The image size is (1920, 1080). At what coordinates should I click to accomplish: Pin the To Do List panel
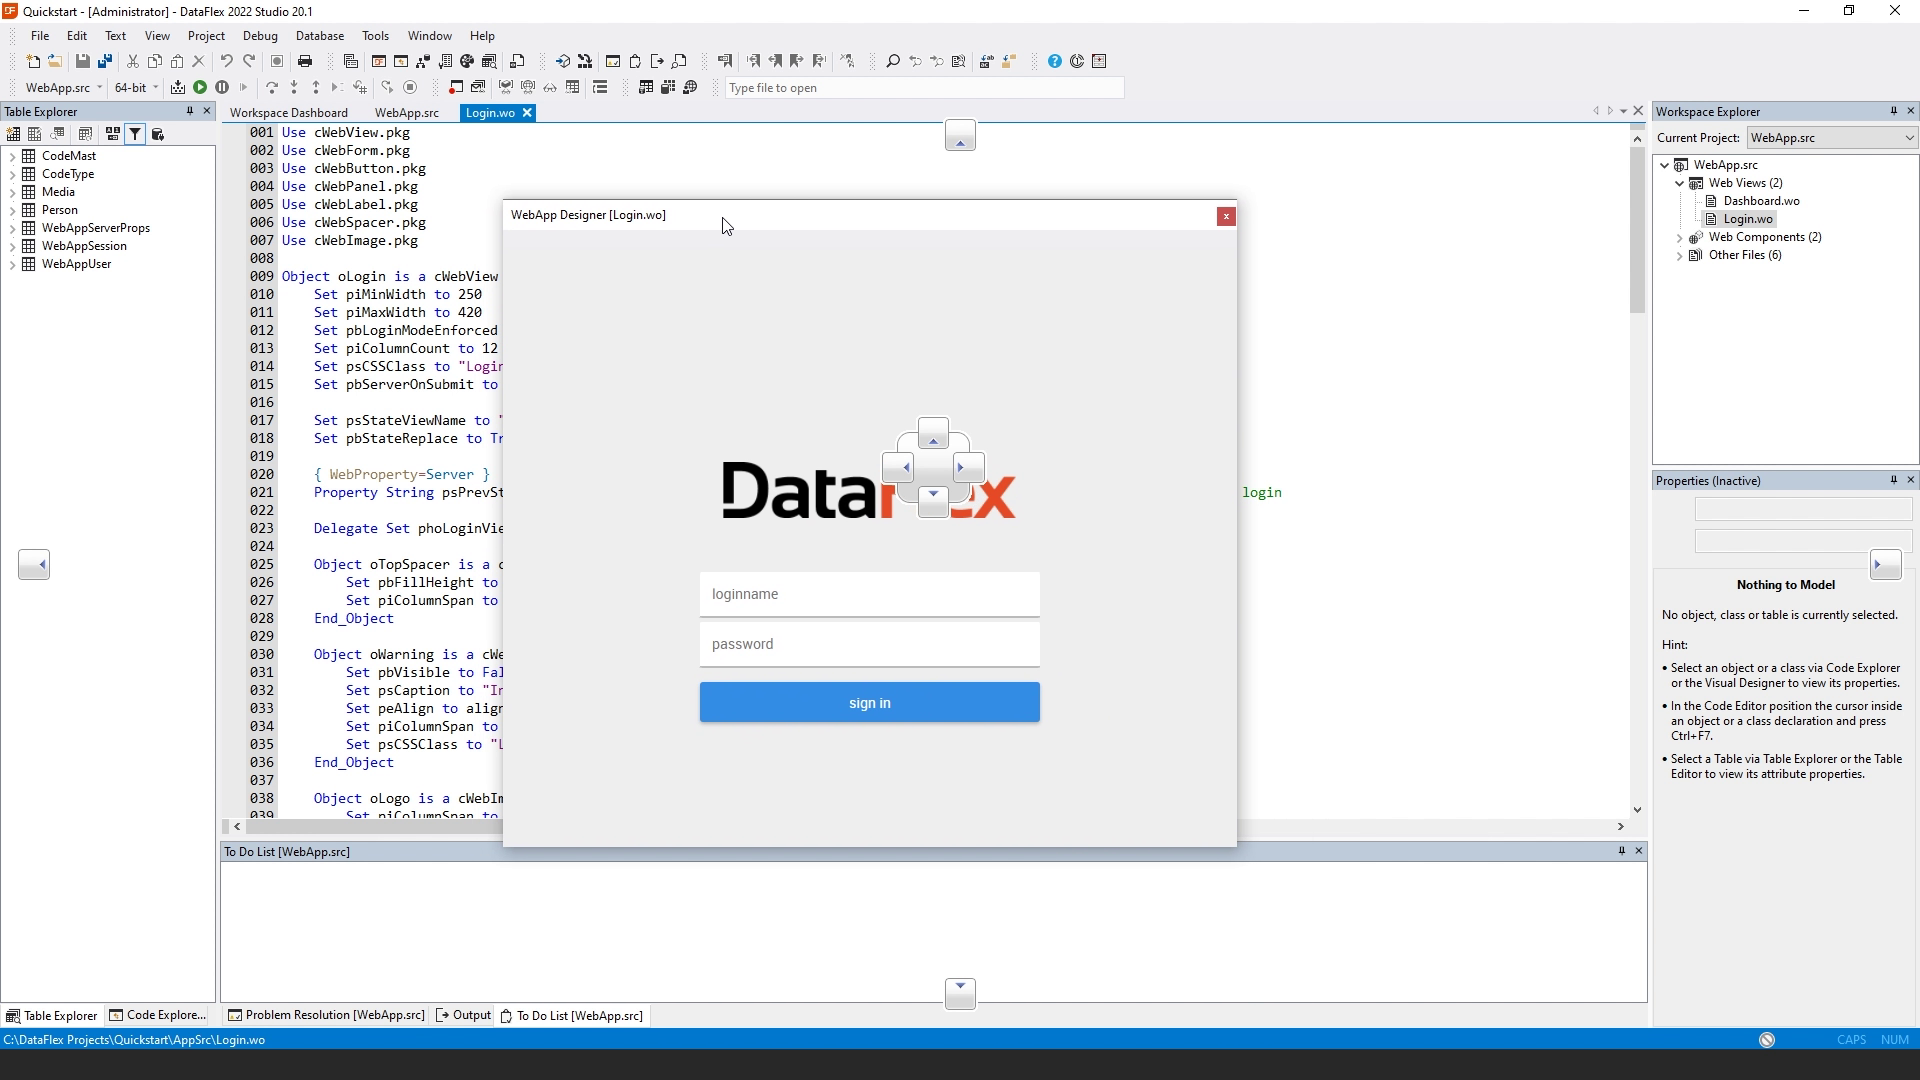click(x=1621, y=851)
